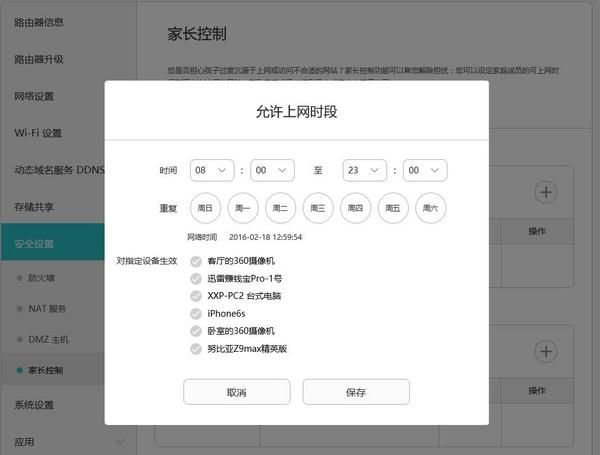600x455 pixels.
Task: Check the 卧室的360摄像机 device checkbox
Action: click(x=196, y=331)
